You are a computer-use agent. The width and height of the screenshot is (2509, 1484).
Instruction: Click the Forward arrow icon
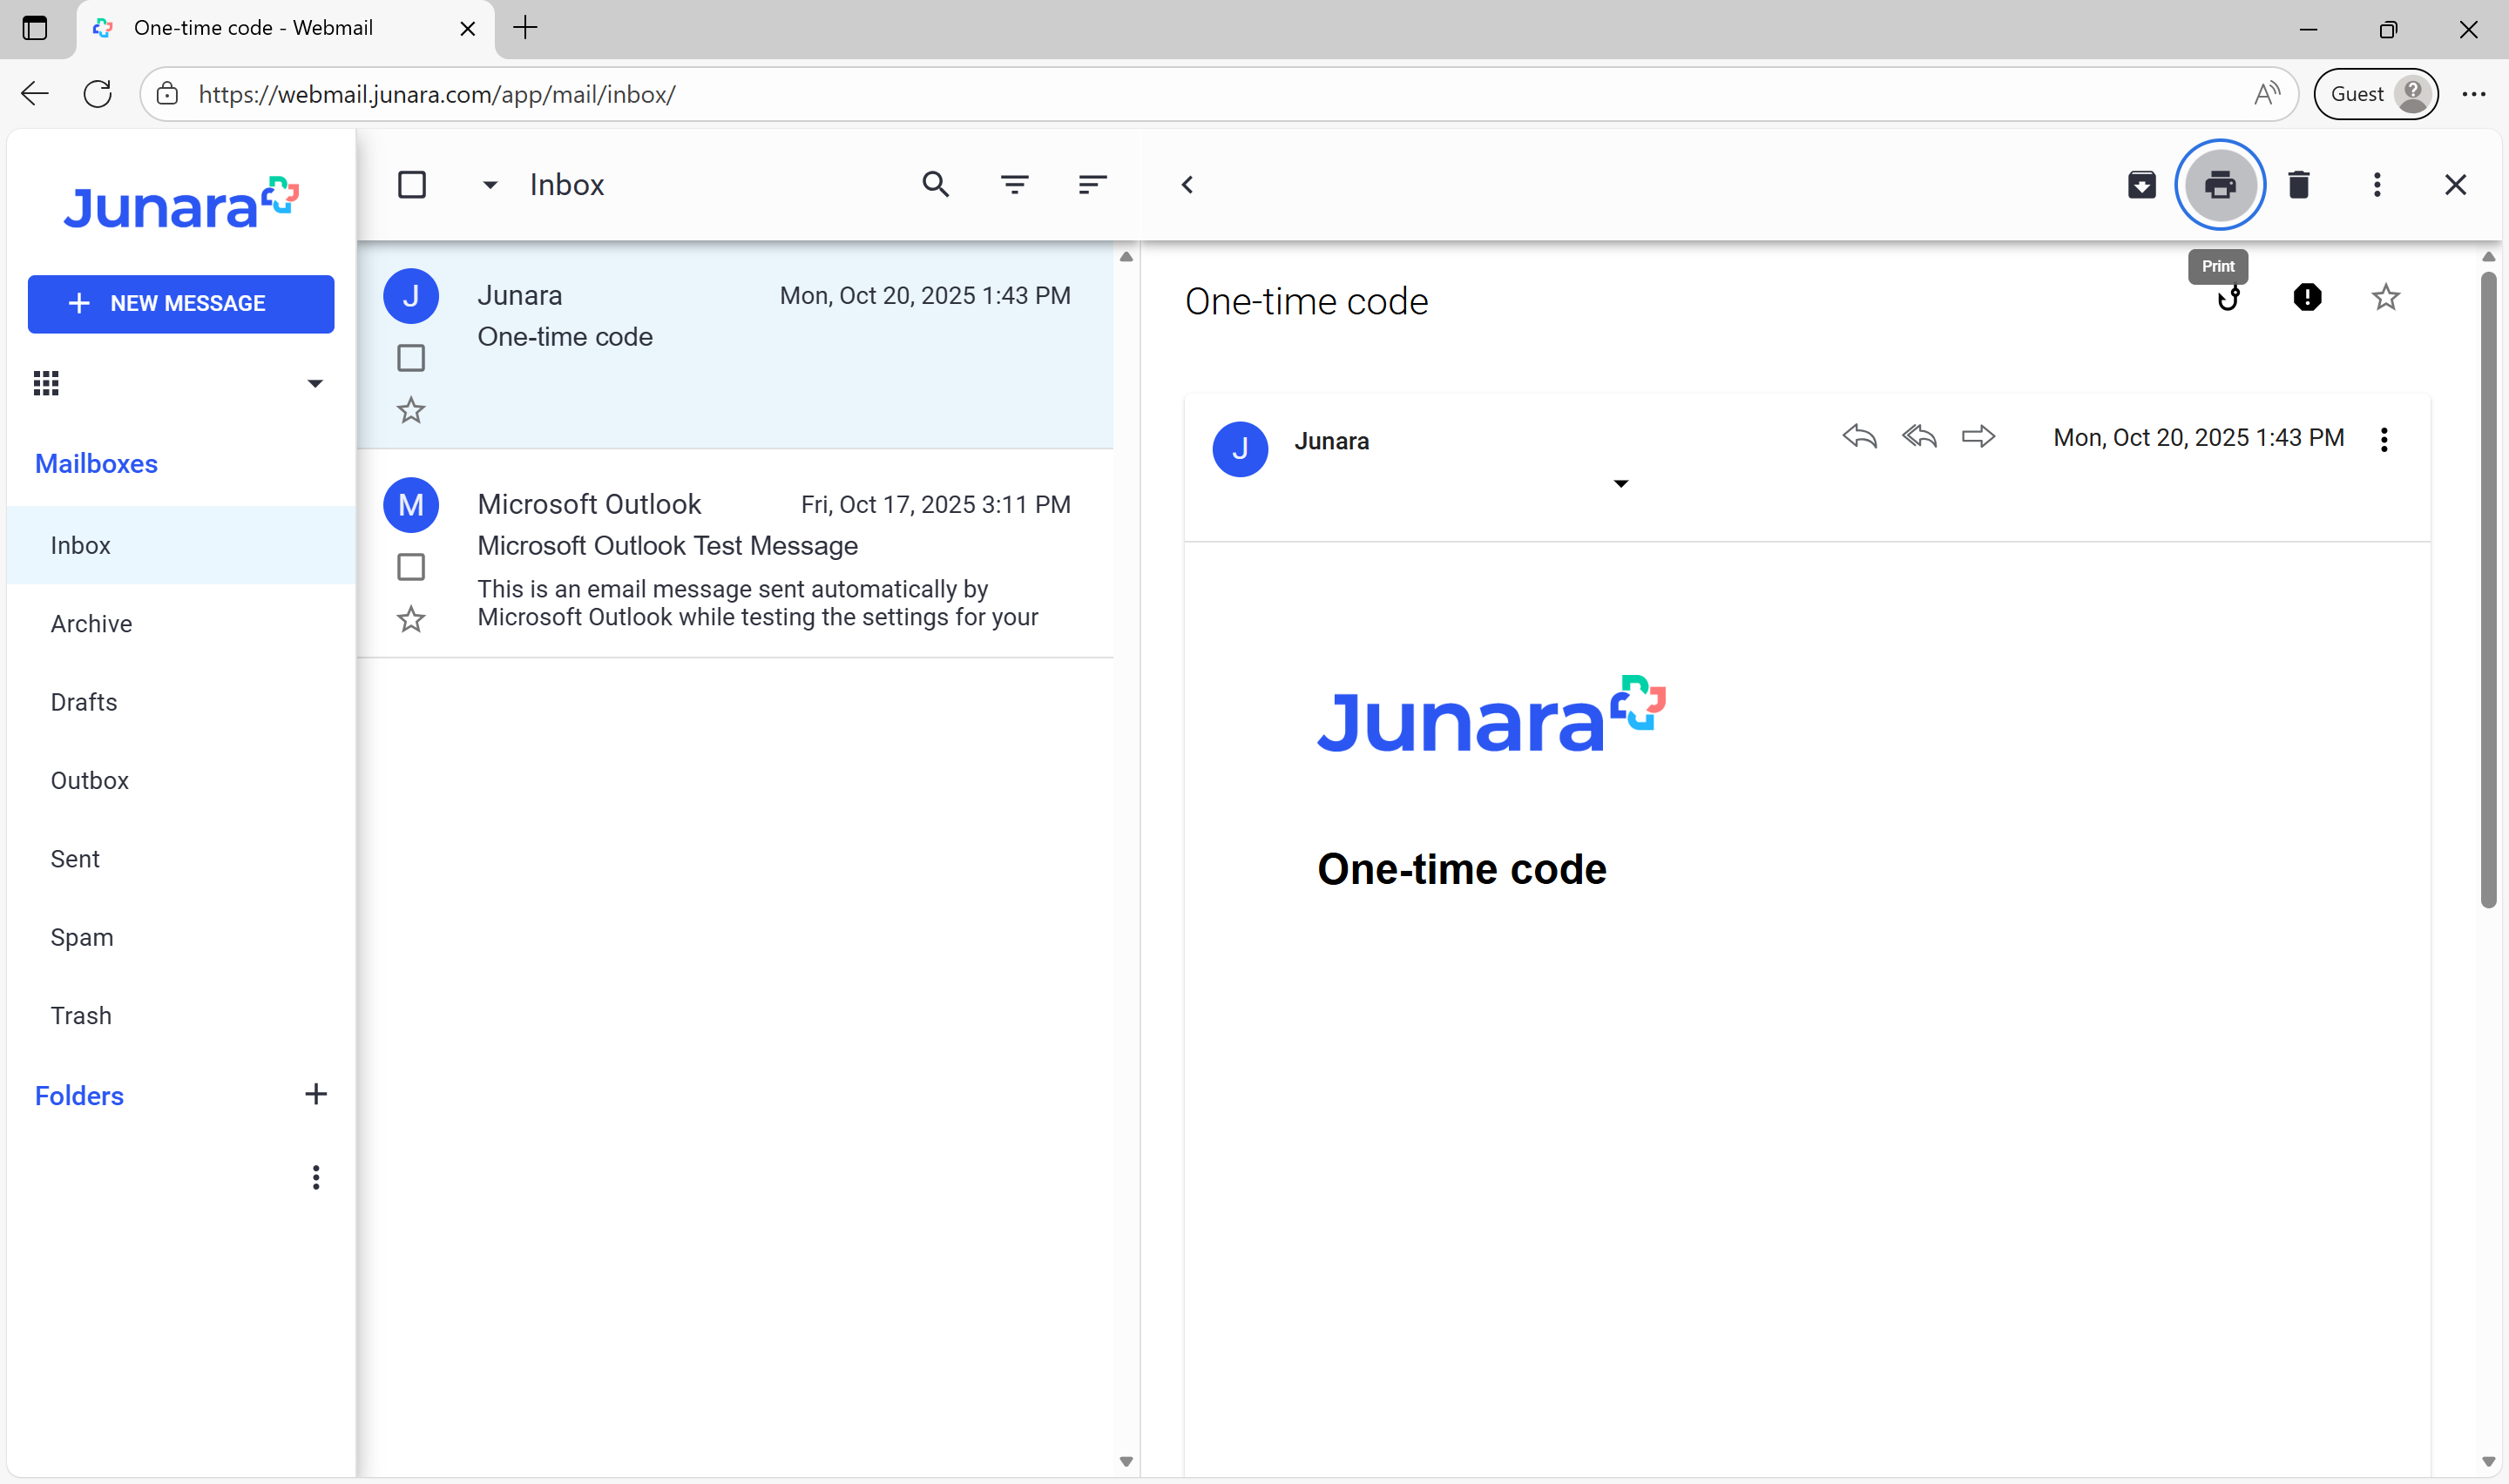(1978, 437)
